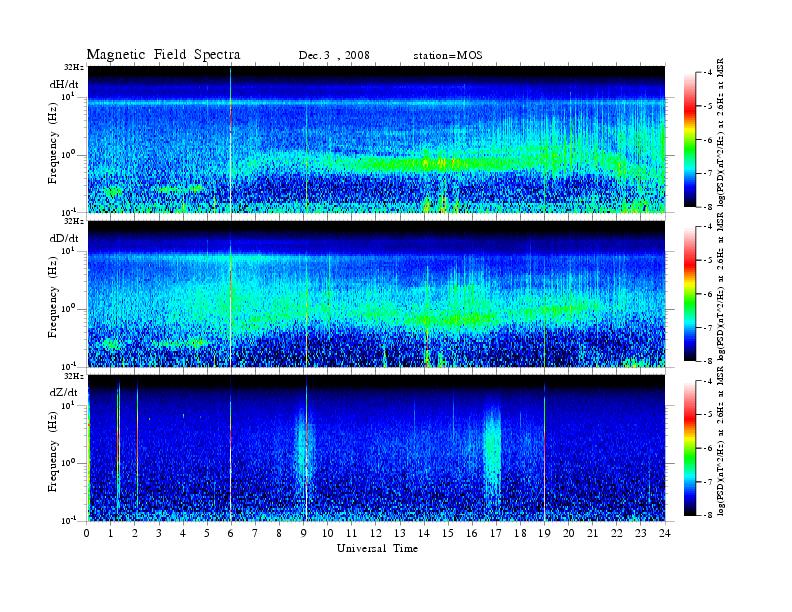This screenshot has height=612, width=792.
Task: Click hour "19" on the time axis
Action: click(544, 533)
